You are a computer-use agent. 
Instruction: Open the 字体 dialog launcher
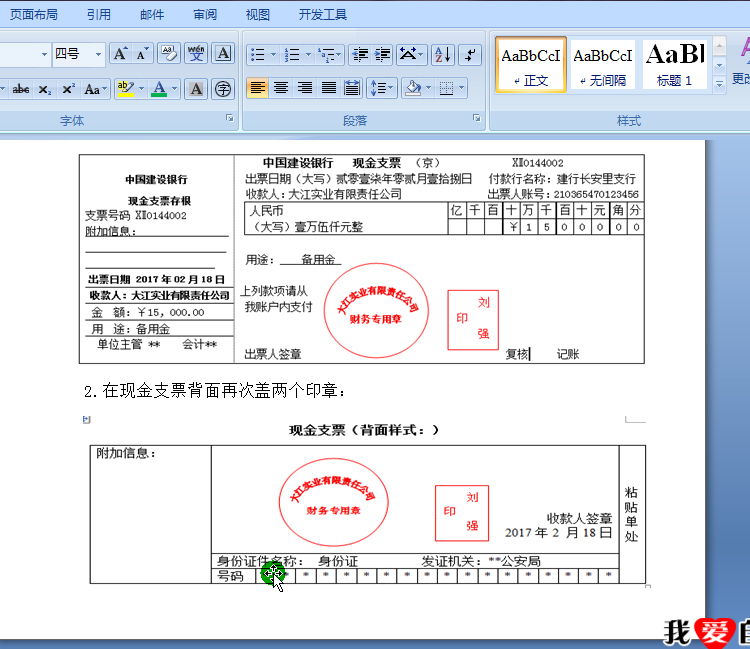[230, 118]
